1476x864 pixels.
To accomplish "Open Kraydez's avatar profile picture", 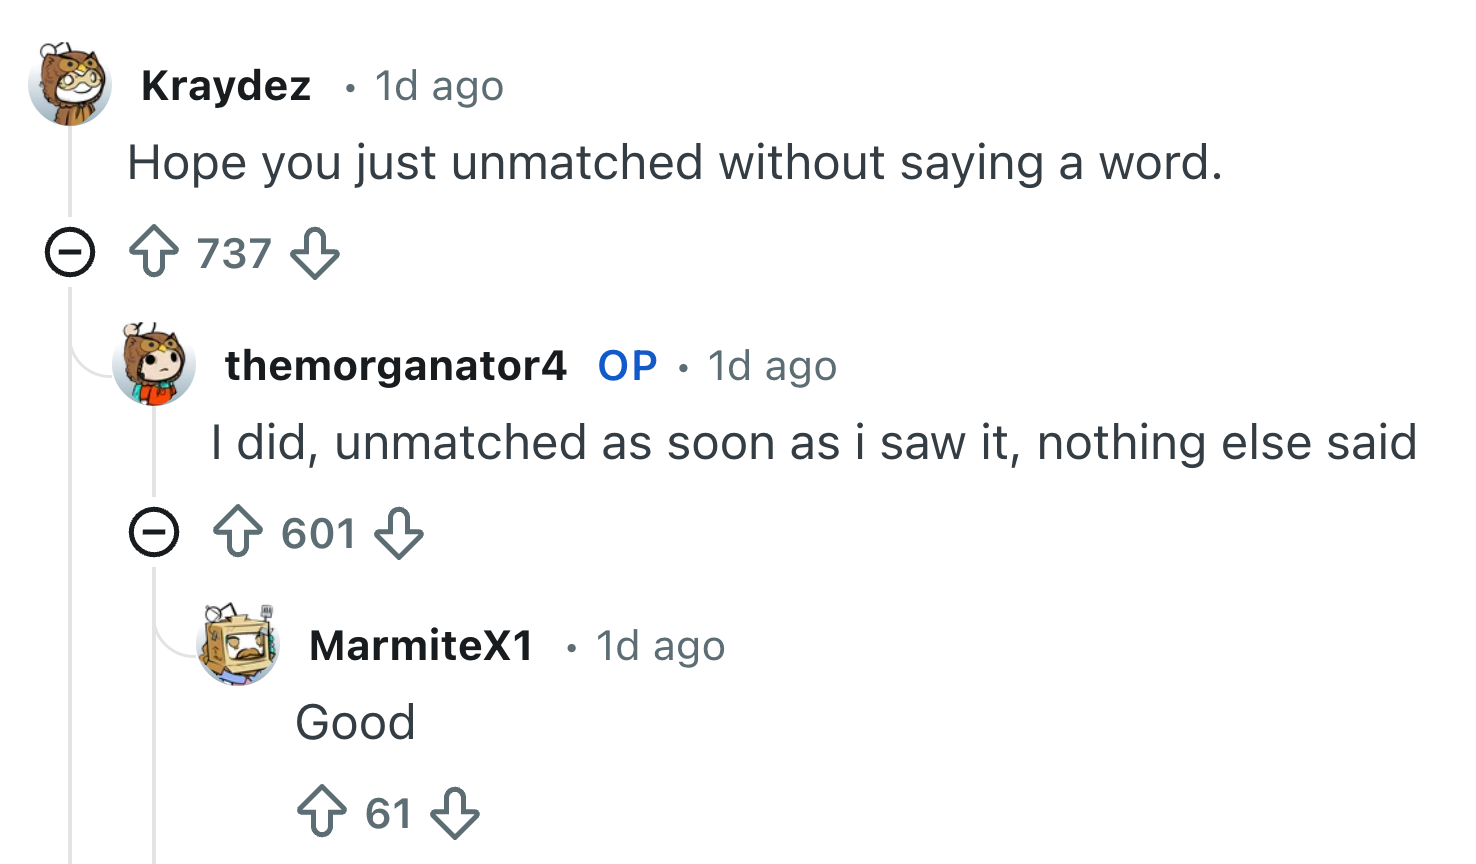I will [70, 85].
